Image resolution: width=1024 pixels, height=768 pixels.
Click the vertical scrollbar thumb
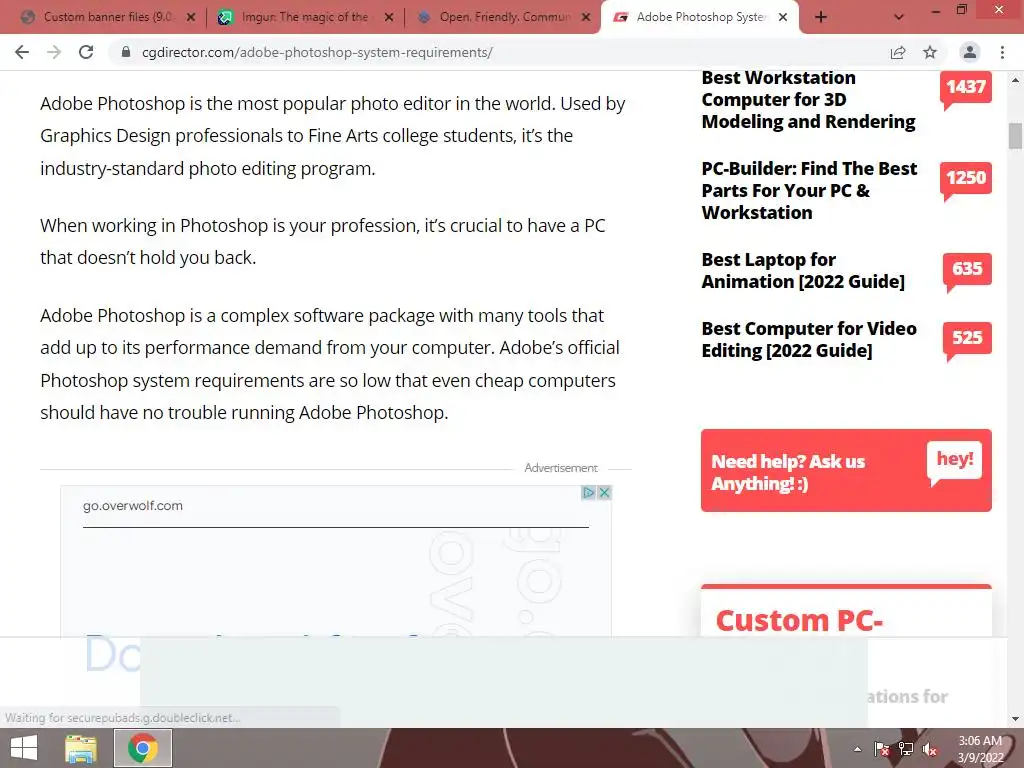pos(1015,136)
